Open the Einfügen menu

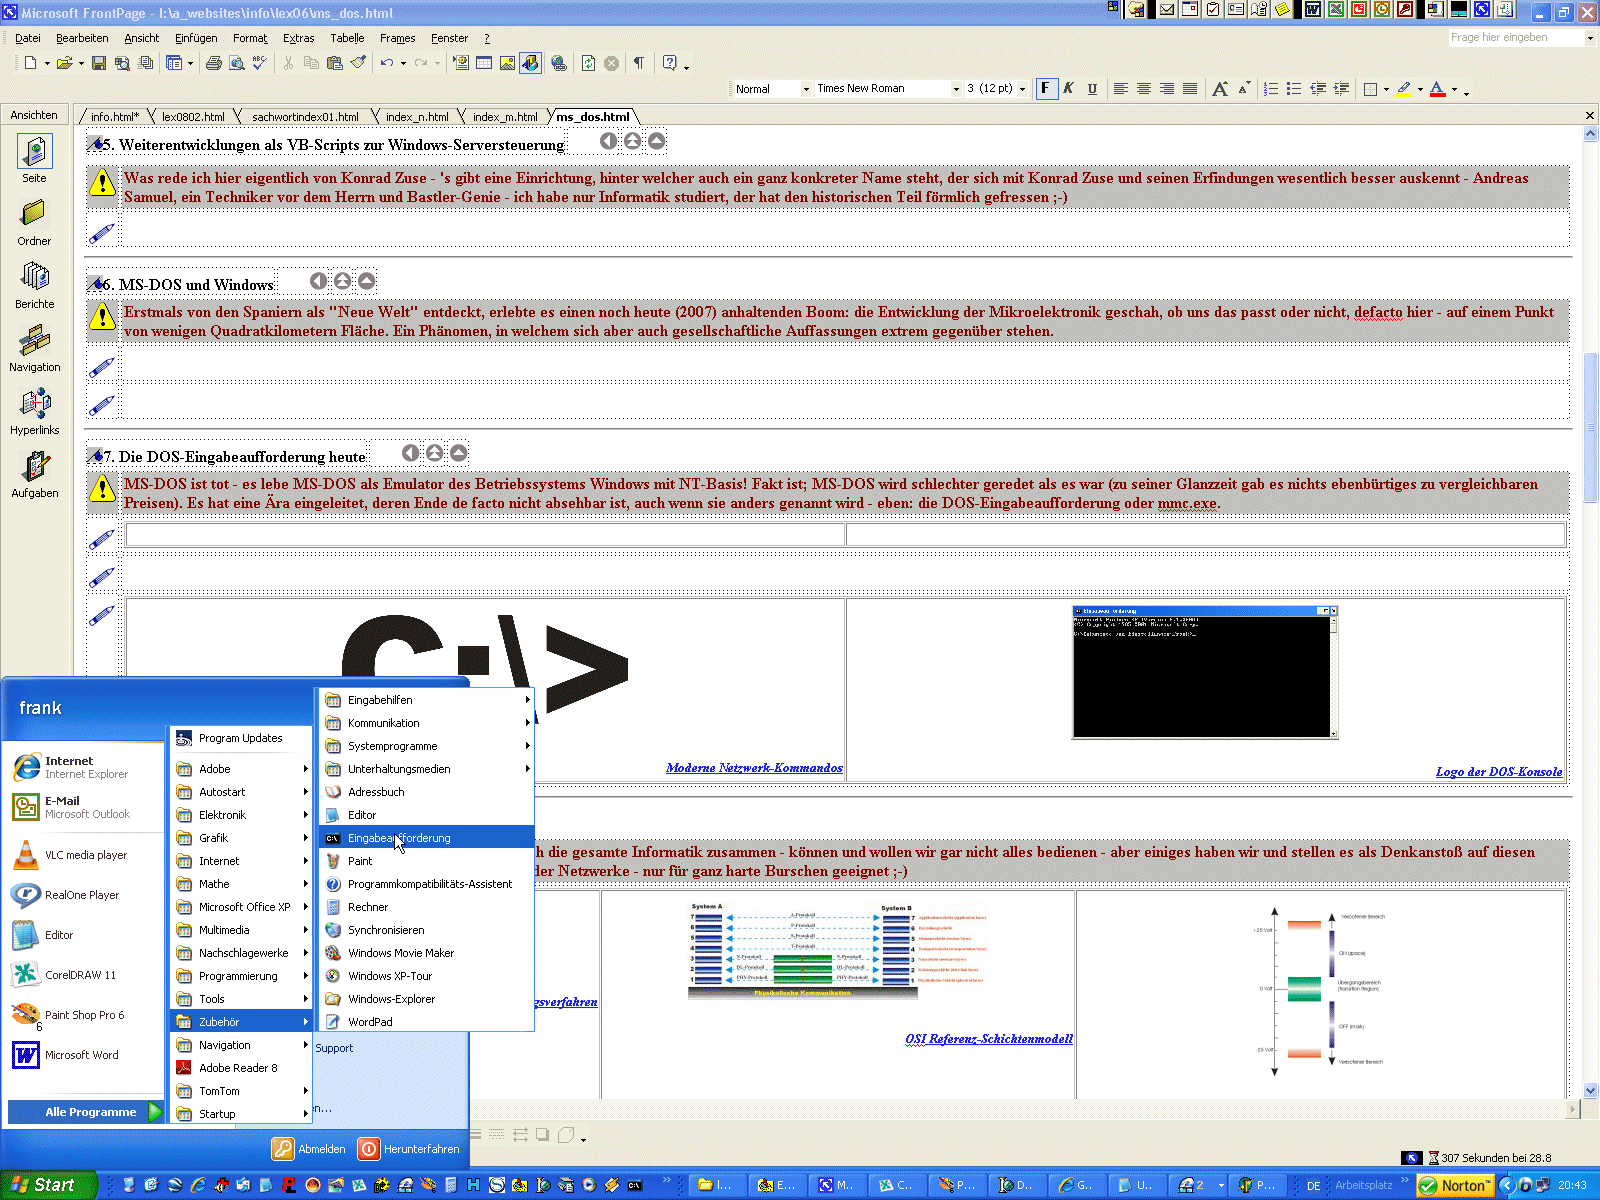(x=196, y=38)
